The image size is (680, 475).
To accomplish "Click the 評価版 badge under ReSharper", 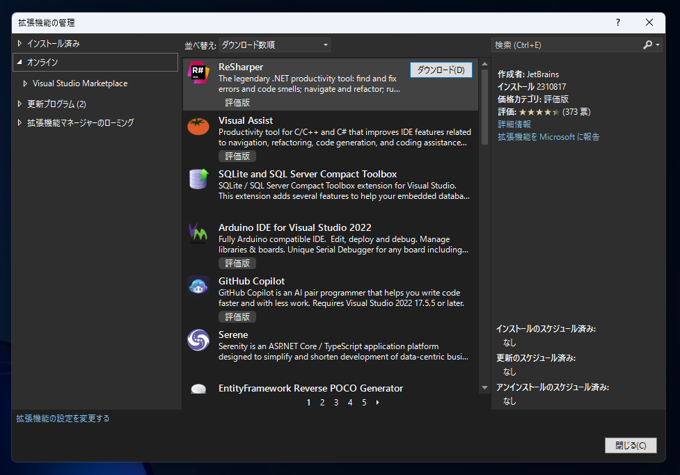I will click(237, 103).
